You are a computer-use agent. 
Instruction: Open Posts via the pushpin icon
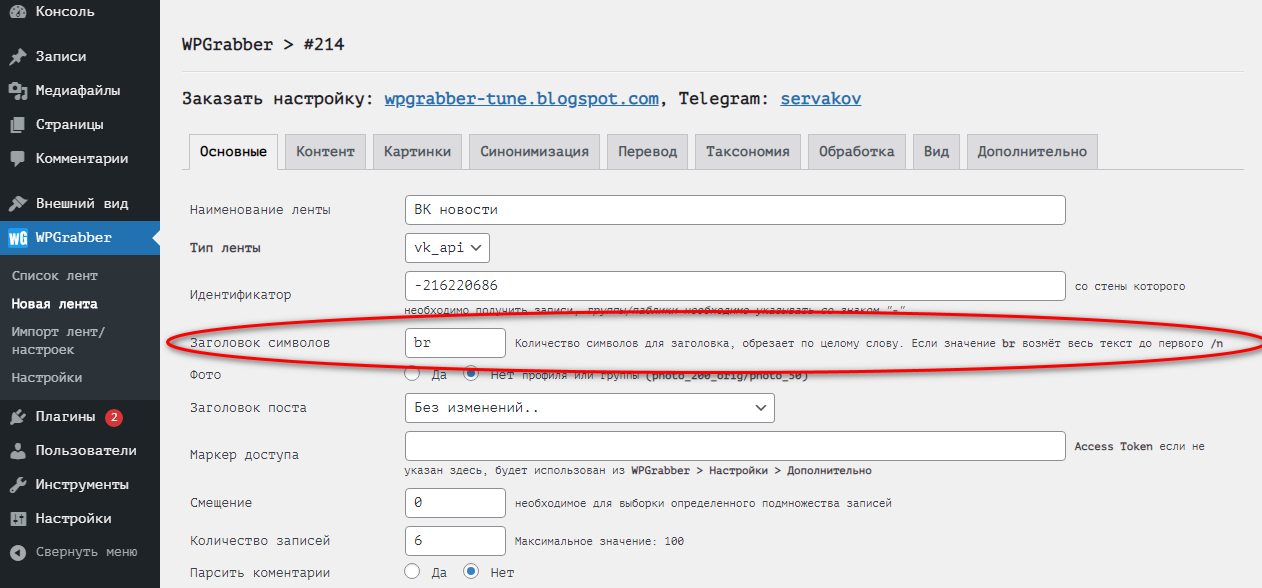pos(17,57)
